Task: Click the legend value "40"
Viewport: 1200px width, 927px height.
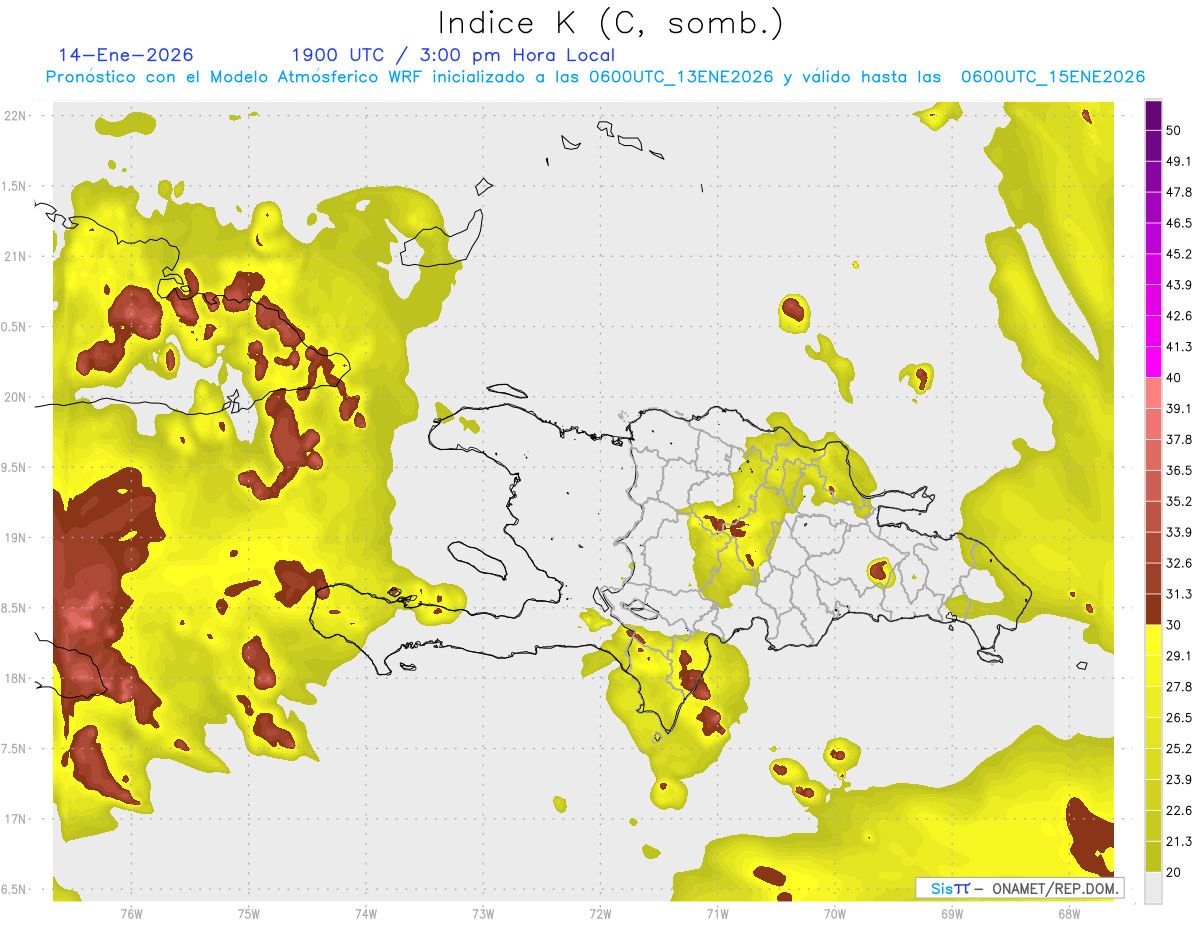Action: tap(1174, 378)
